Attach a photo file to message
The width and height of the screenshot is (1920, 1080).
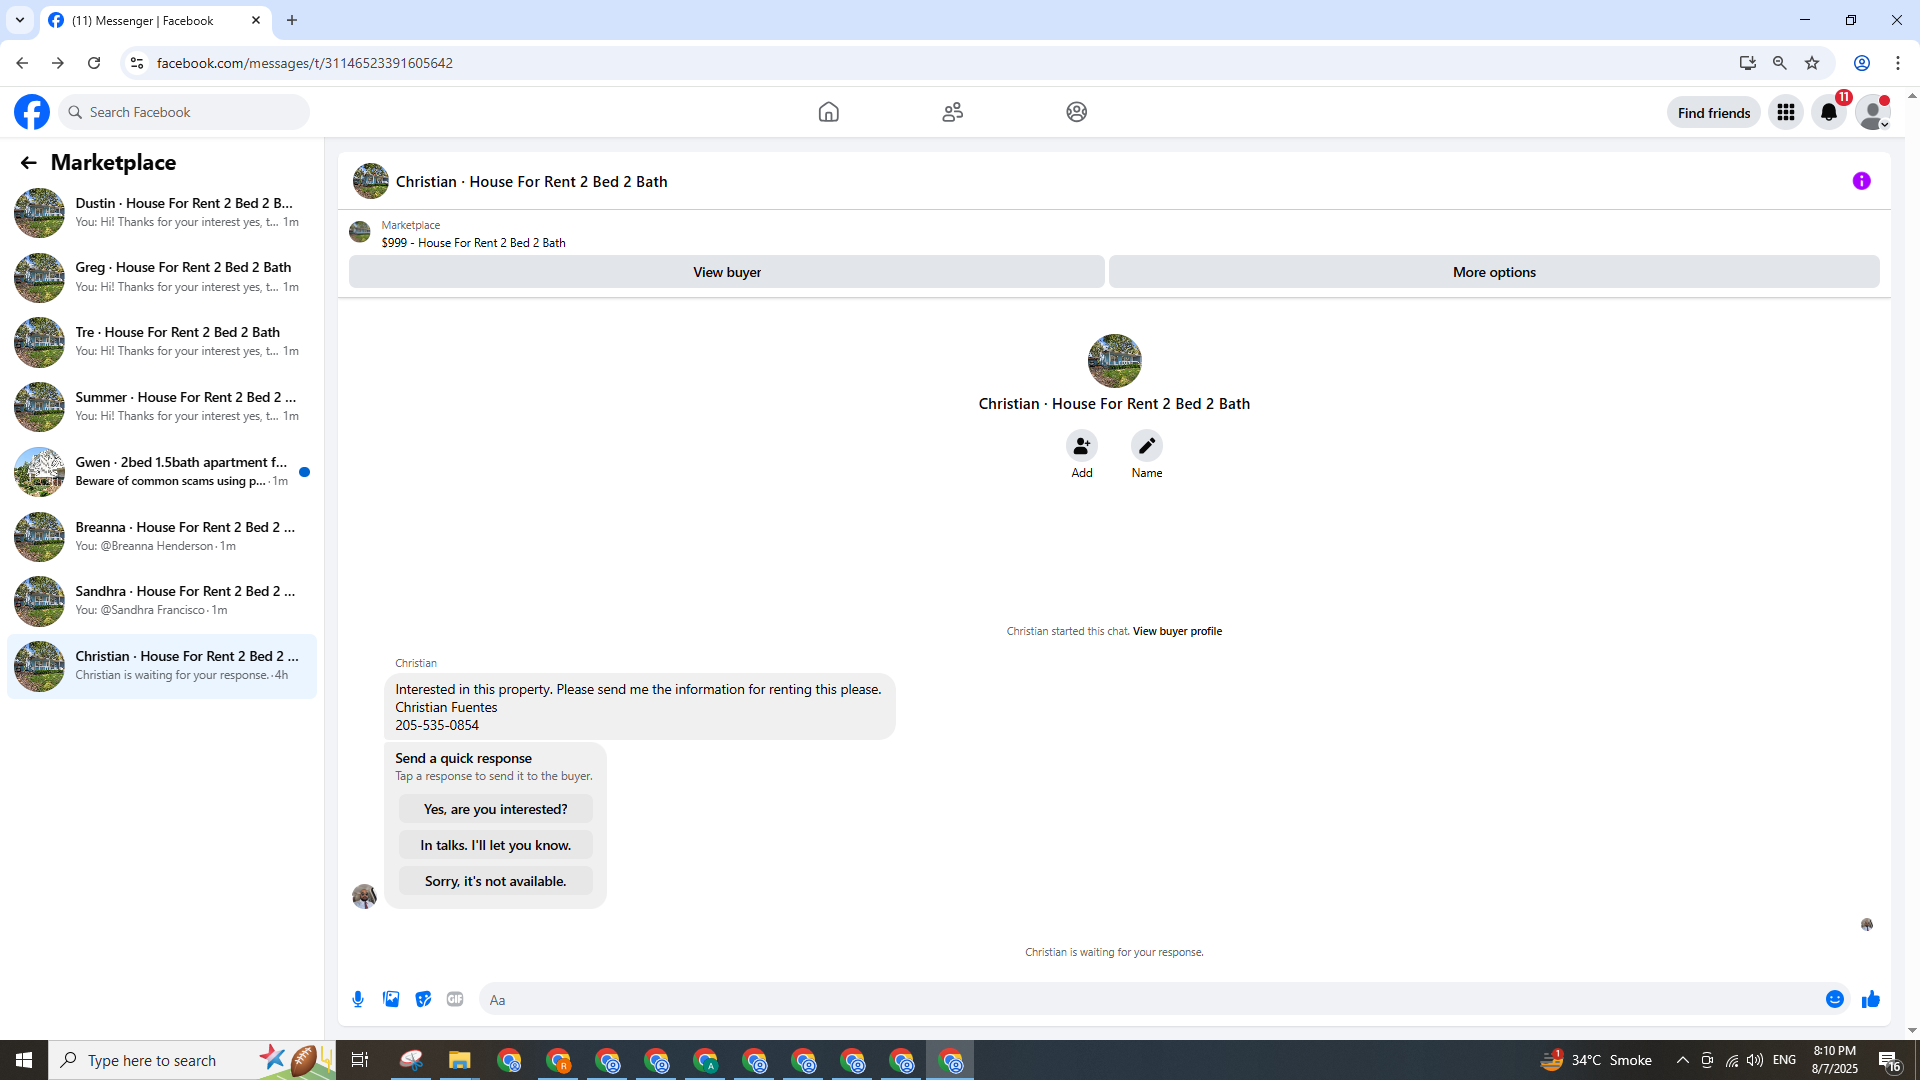tap(391, 999)
